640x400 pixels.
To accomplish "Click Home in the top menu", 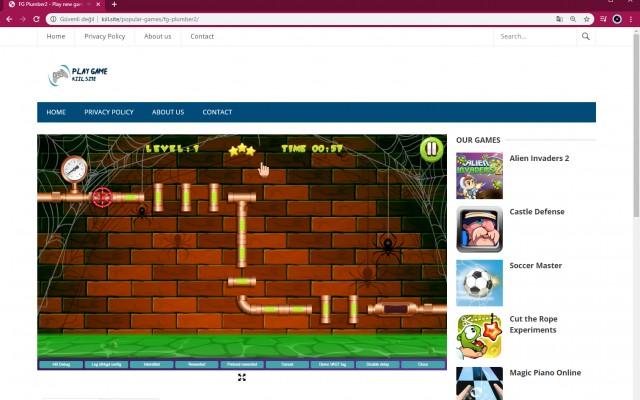I will coord(56,36).
